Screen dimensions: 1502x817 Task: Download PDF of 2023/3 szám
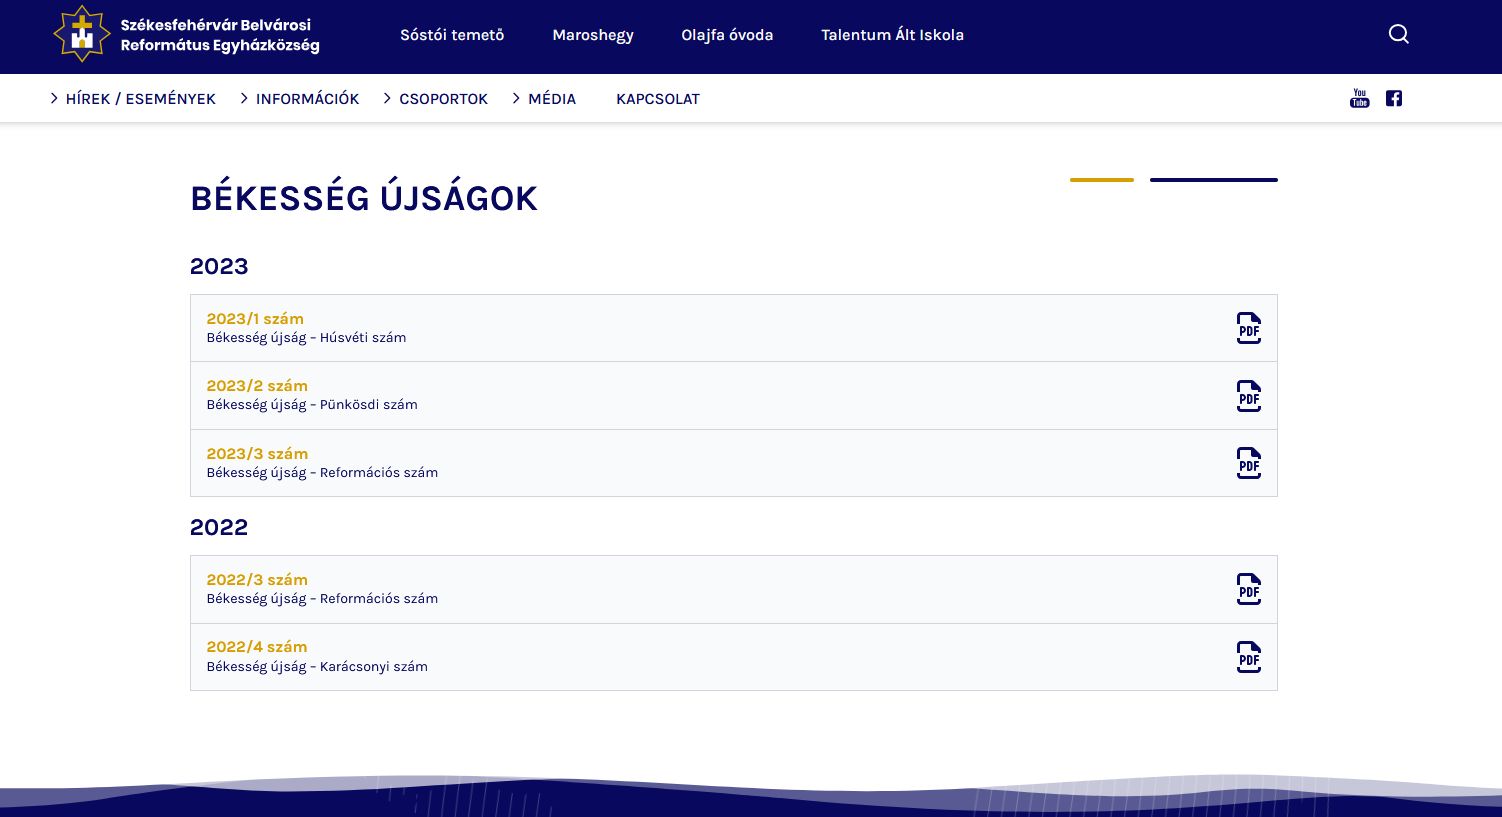[1249, 463]
